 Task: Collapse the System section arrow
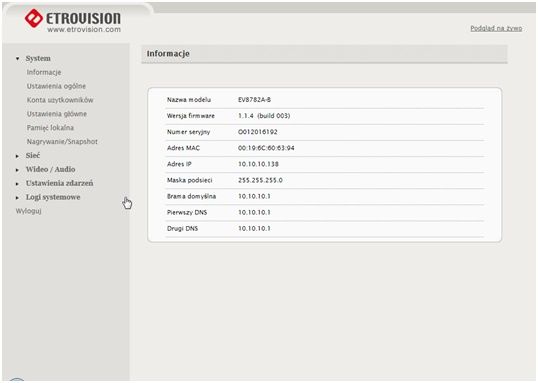(x=17, y=59)
